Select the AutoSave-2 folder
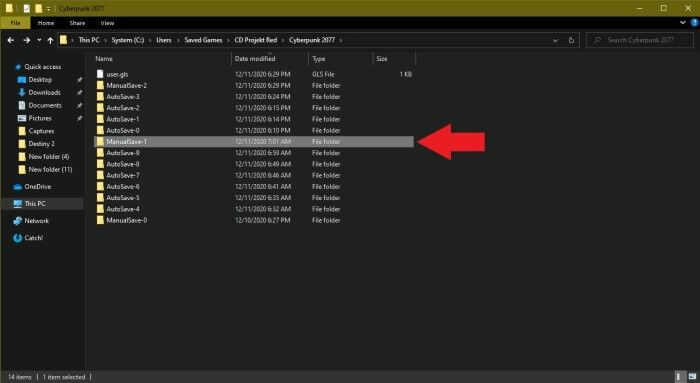Image resolution: width=700 pixels, height=383 pixels. point(123,108)
